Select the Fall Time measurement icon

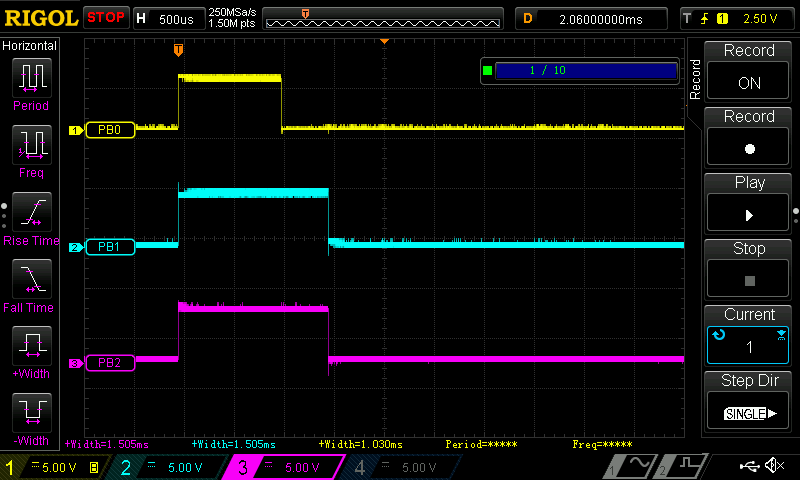(32, 279)
